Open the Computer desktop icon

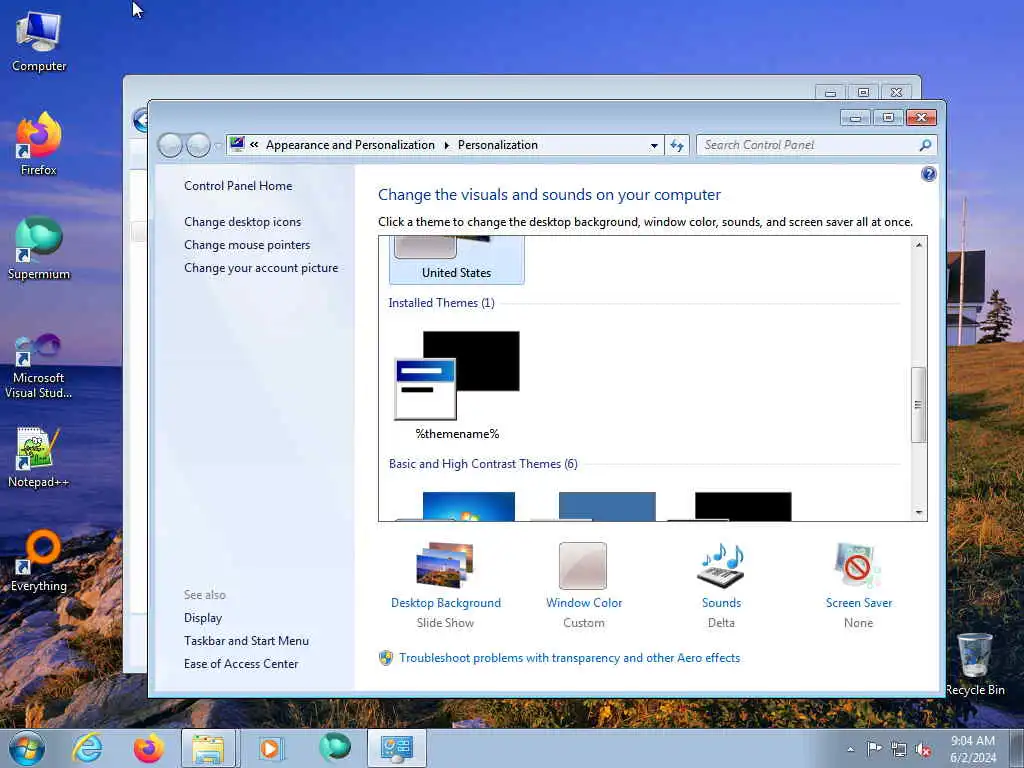[x=39, y=40]
